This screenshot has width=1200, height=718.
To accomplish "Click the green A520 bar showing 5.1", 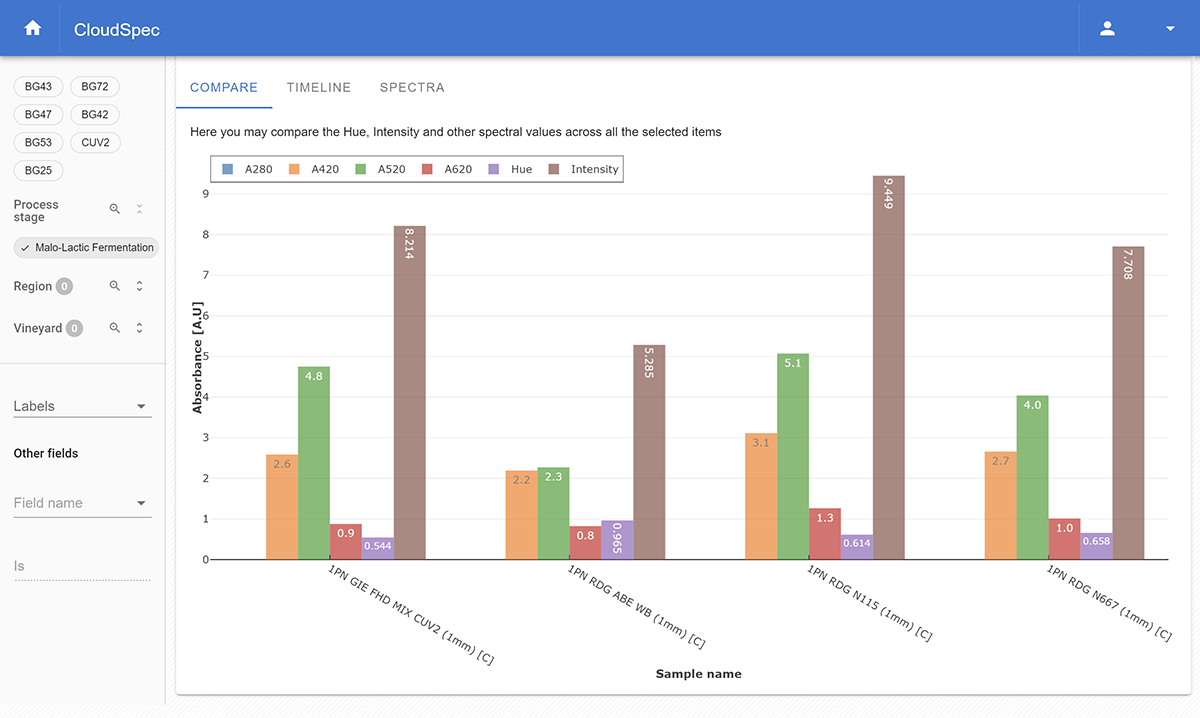I will 793,455.
